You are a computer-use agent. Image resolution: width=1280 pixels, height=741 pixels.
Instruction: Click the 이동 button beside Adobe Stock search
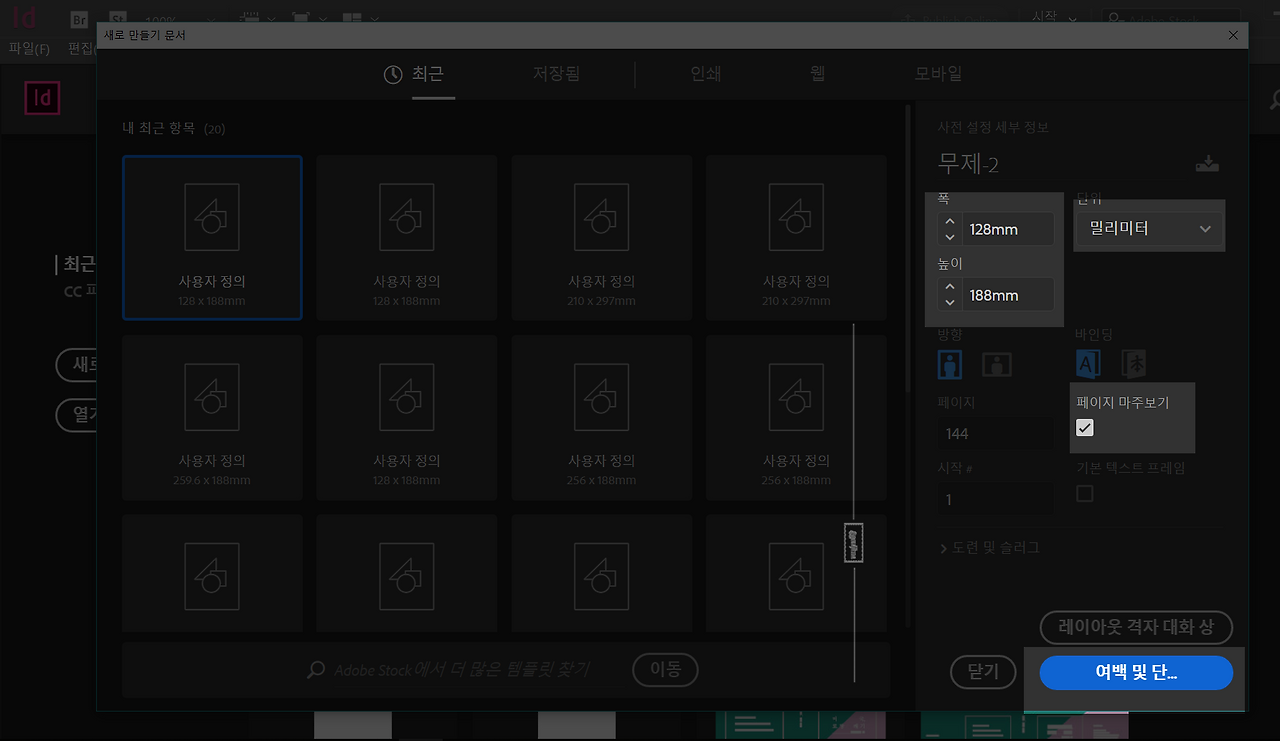click(666, 670)
